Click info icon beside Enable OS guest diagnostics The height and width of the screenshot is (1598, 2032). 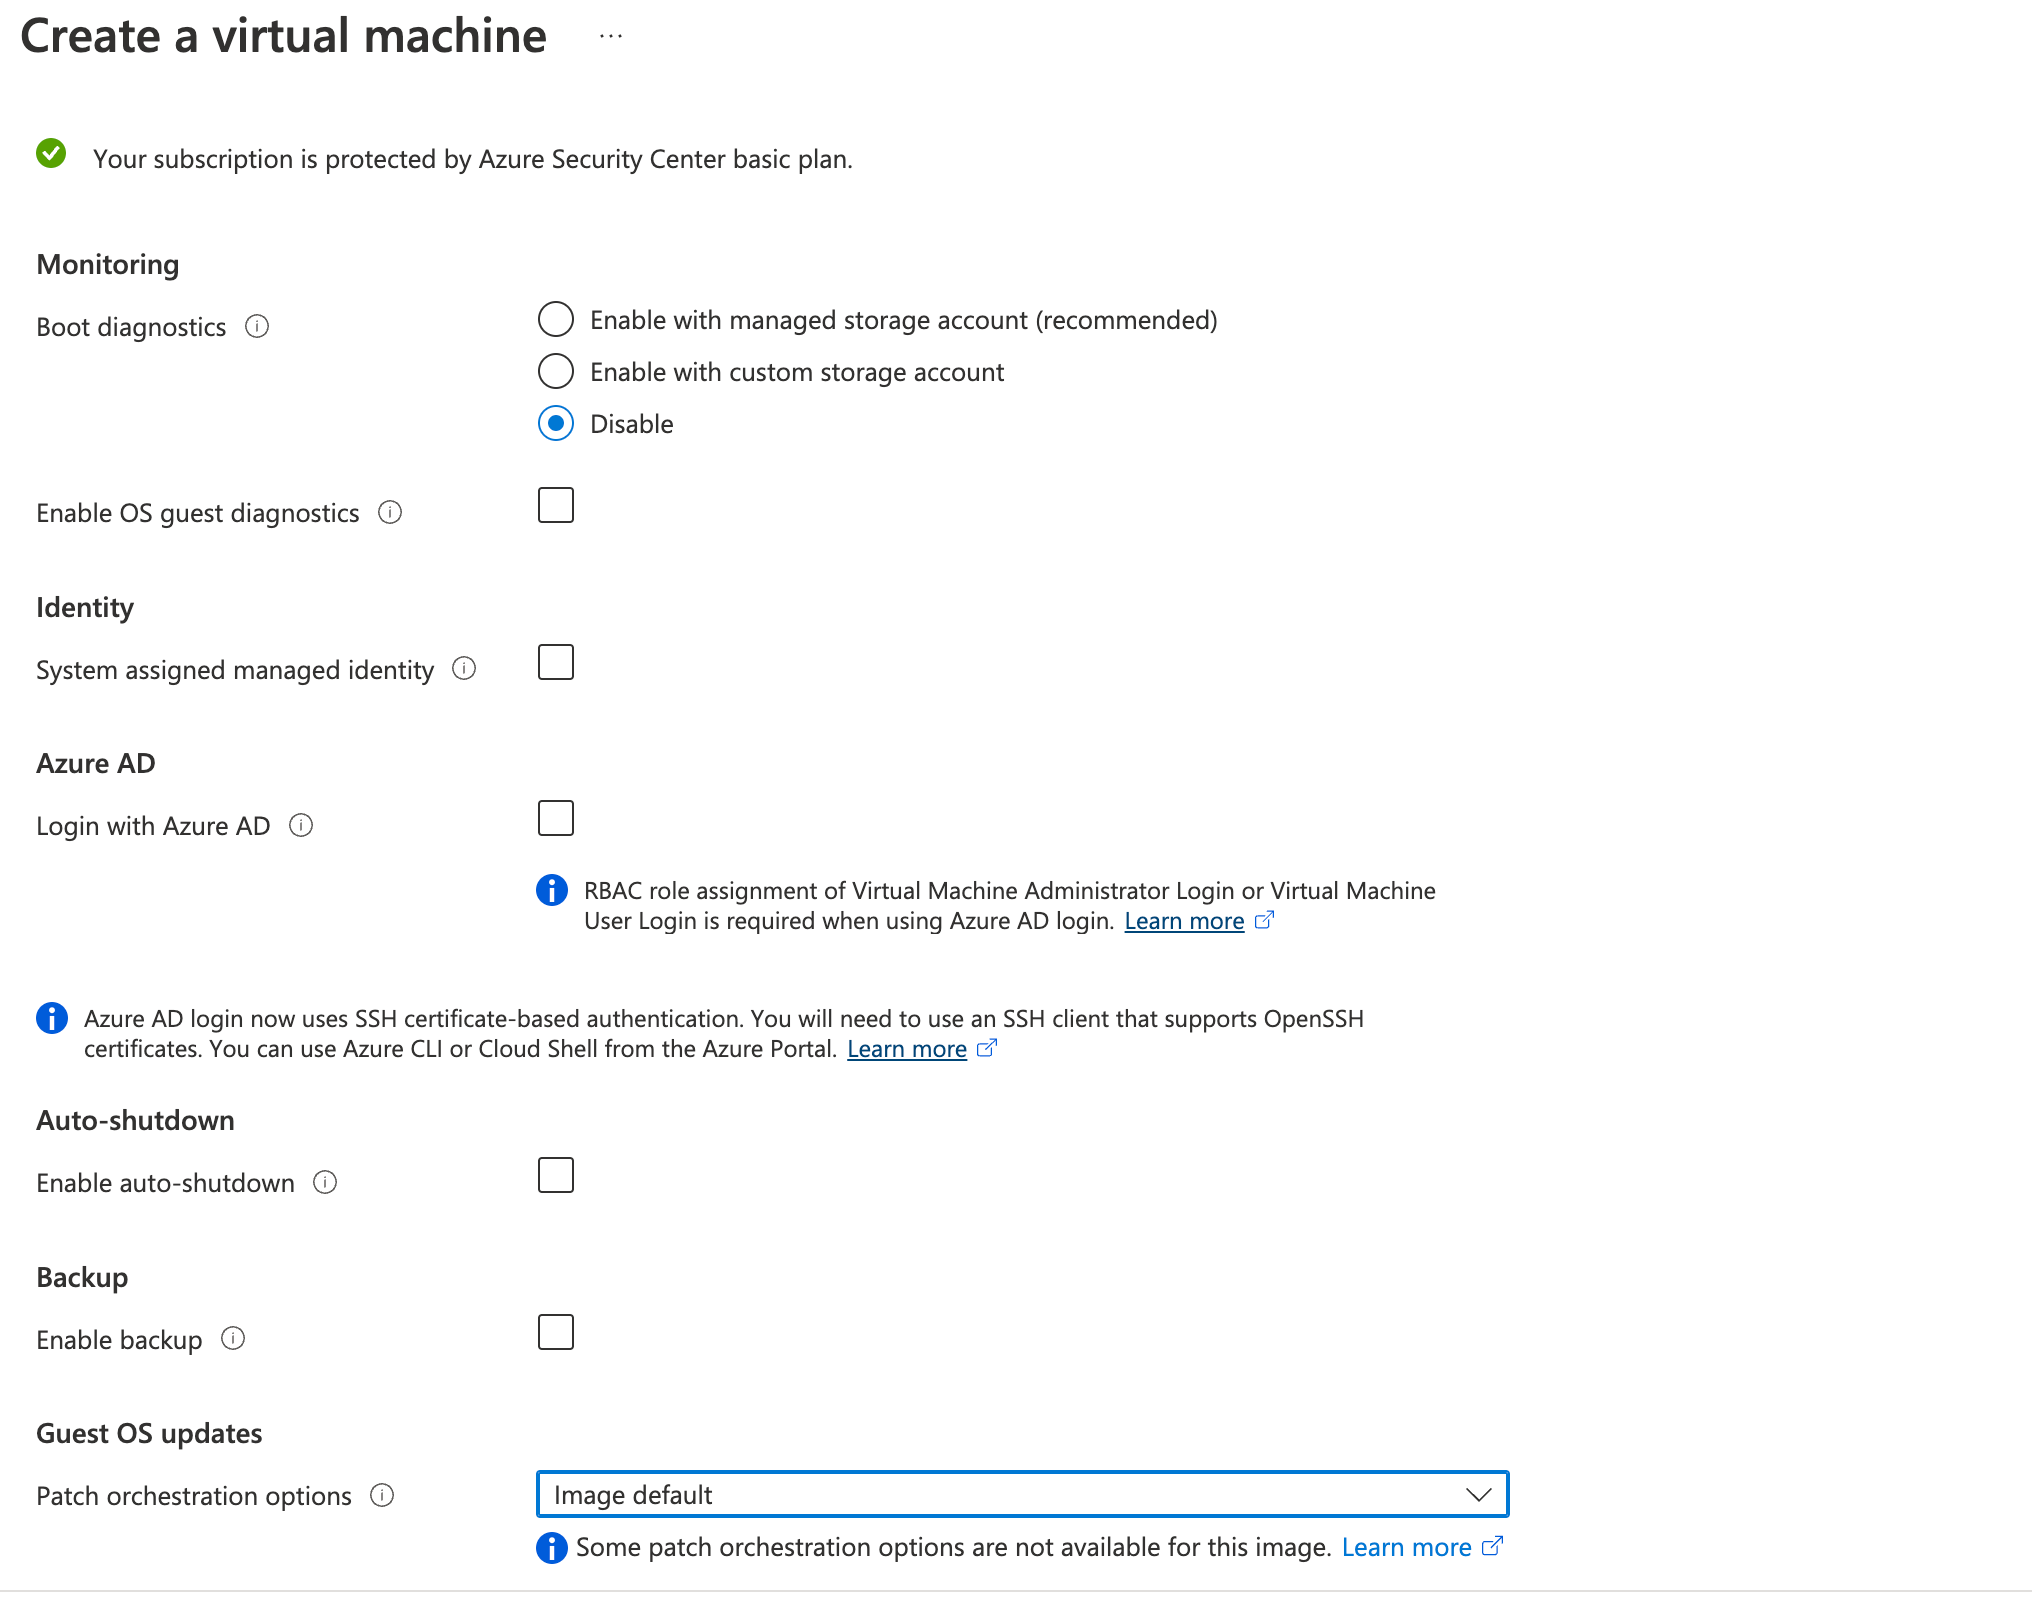390,513
